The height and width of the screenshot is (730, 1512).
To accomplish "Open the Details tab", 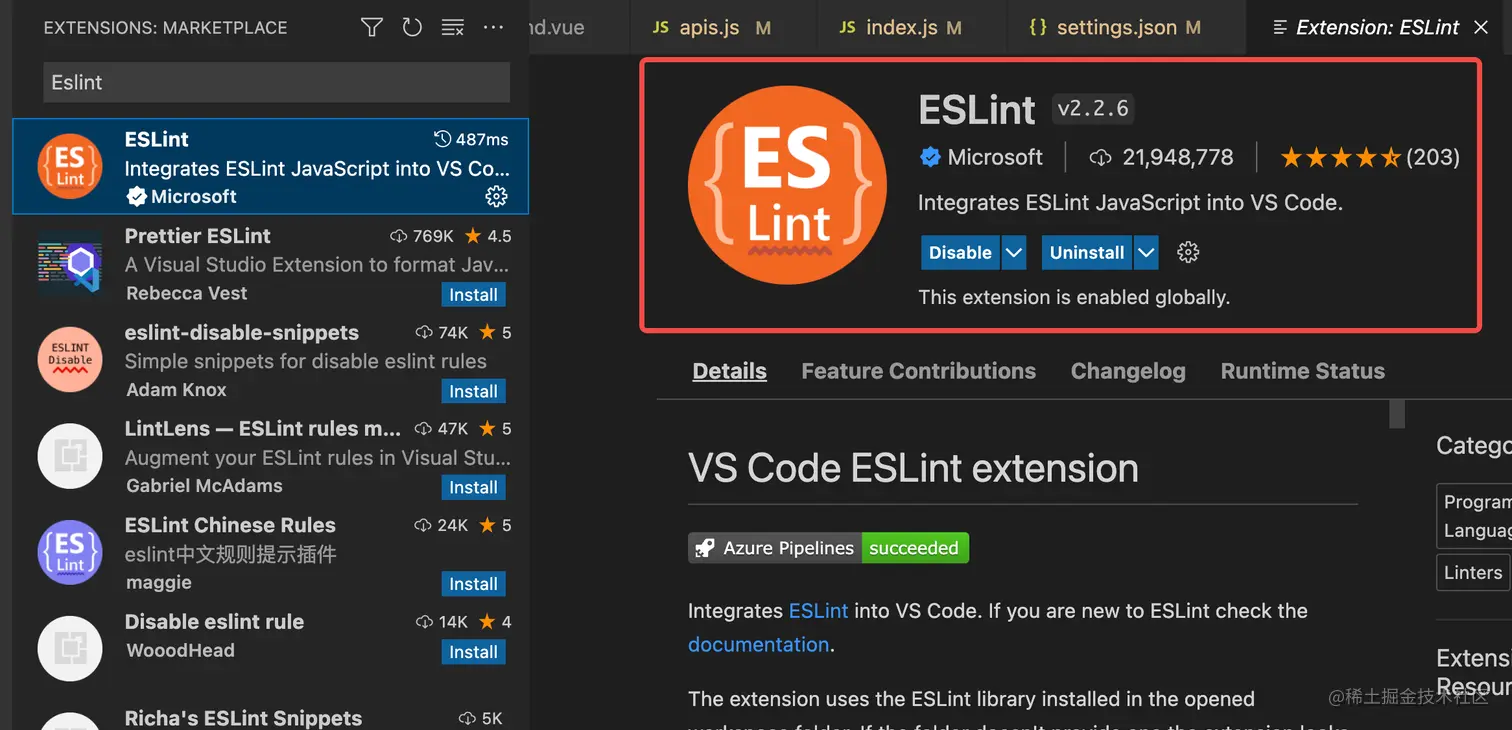I will (730, 371).
